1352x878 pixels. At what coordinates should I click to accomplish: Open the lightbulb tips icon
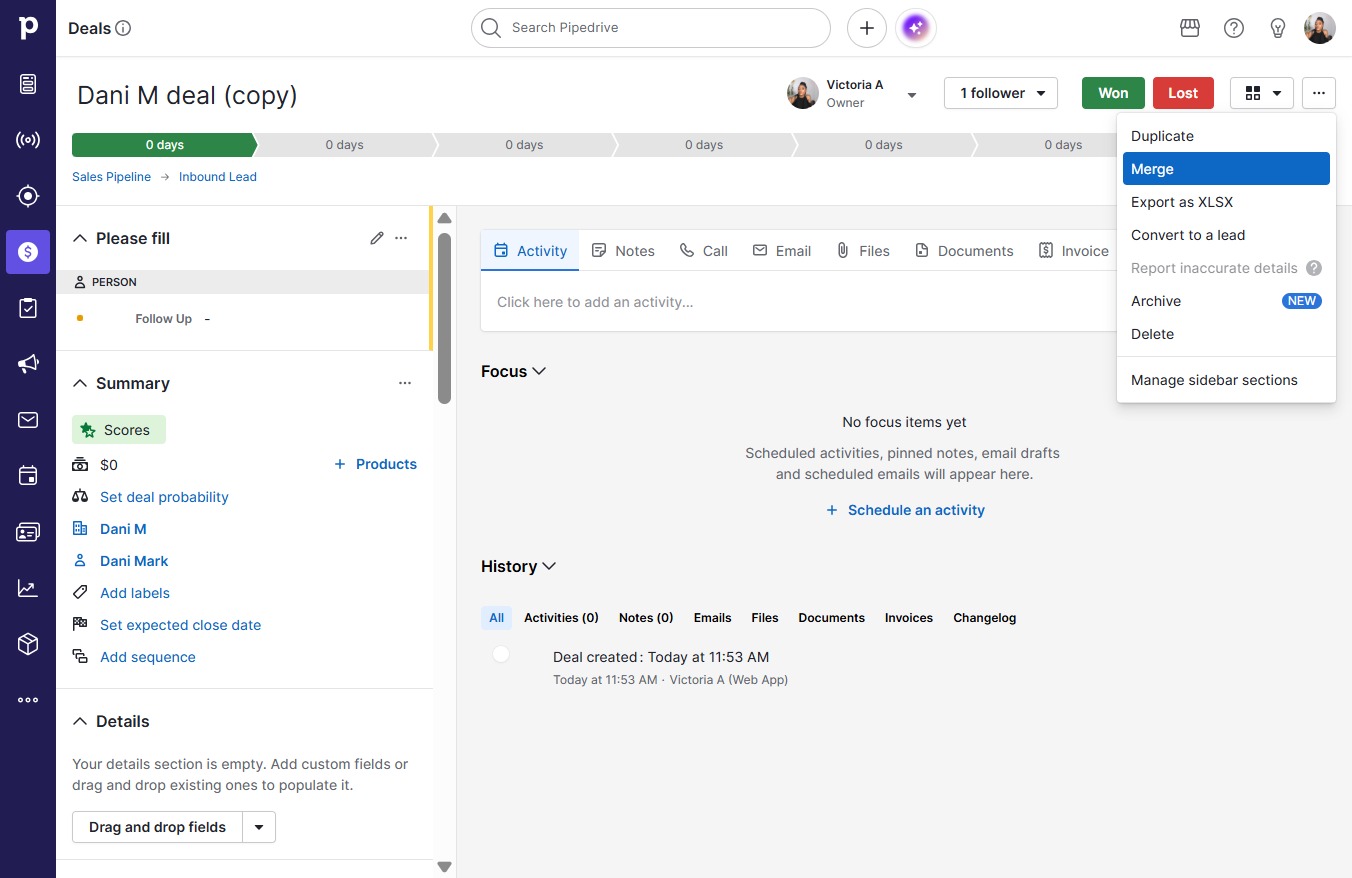(1278, 28)
